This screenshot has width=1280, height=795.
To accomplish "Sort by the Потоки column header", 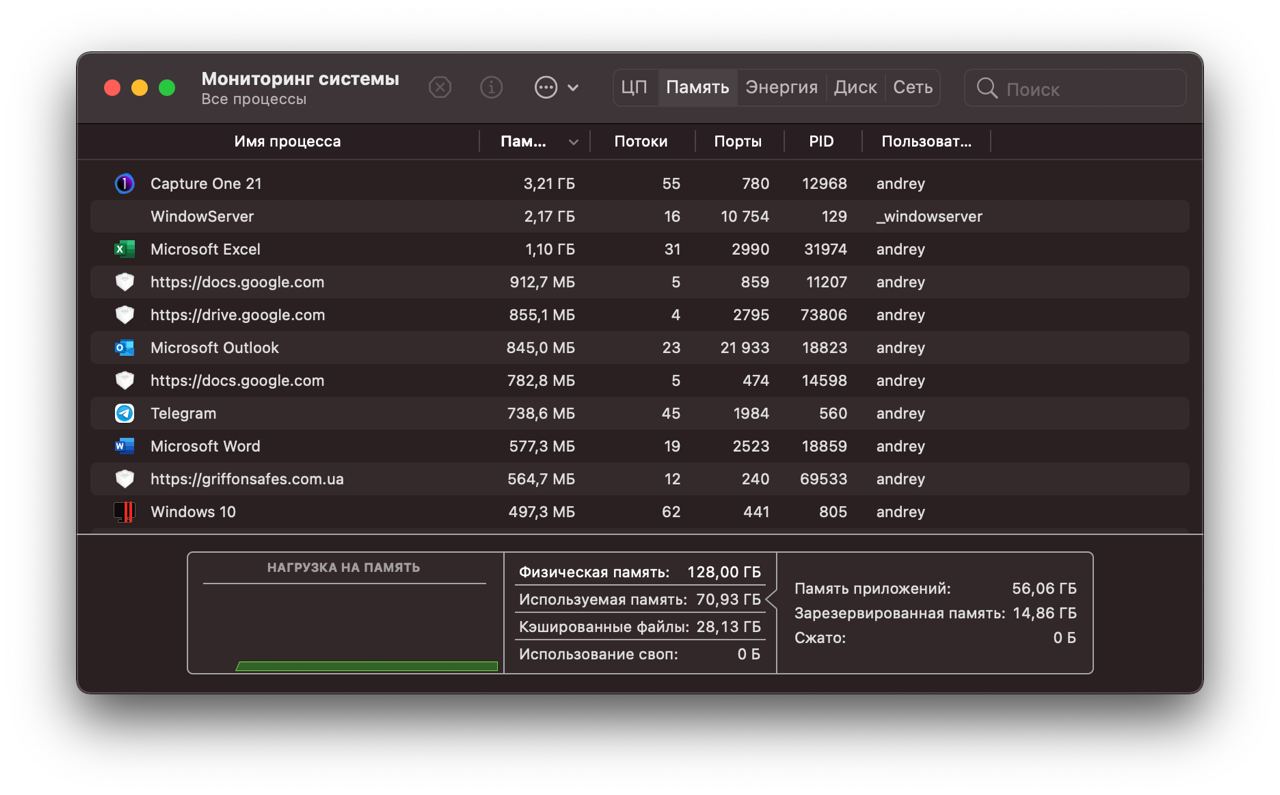I will 641,142.
